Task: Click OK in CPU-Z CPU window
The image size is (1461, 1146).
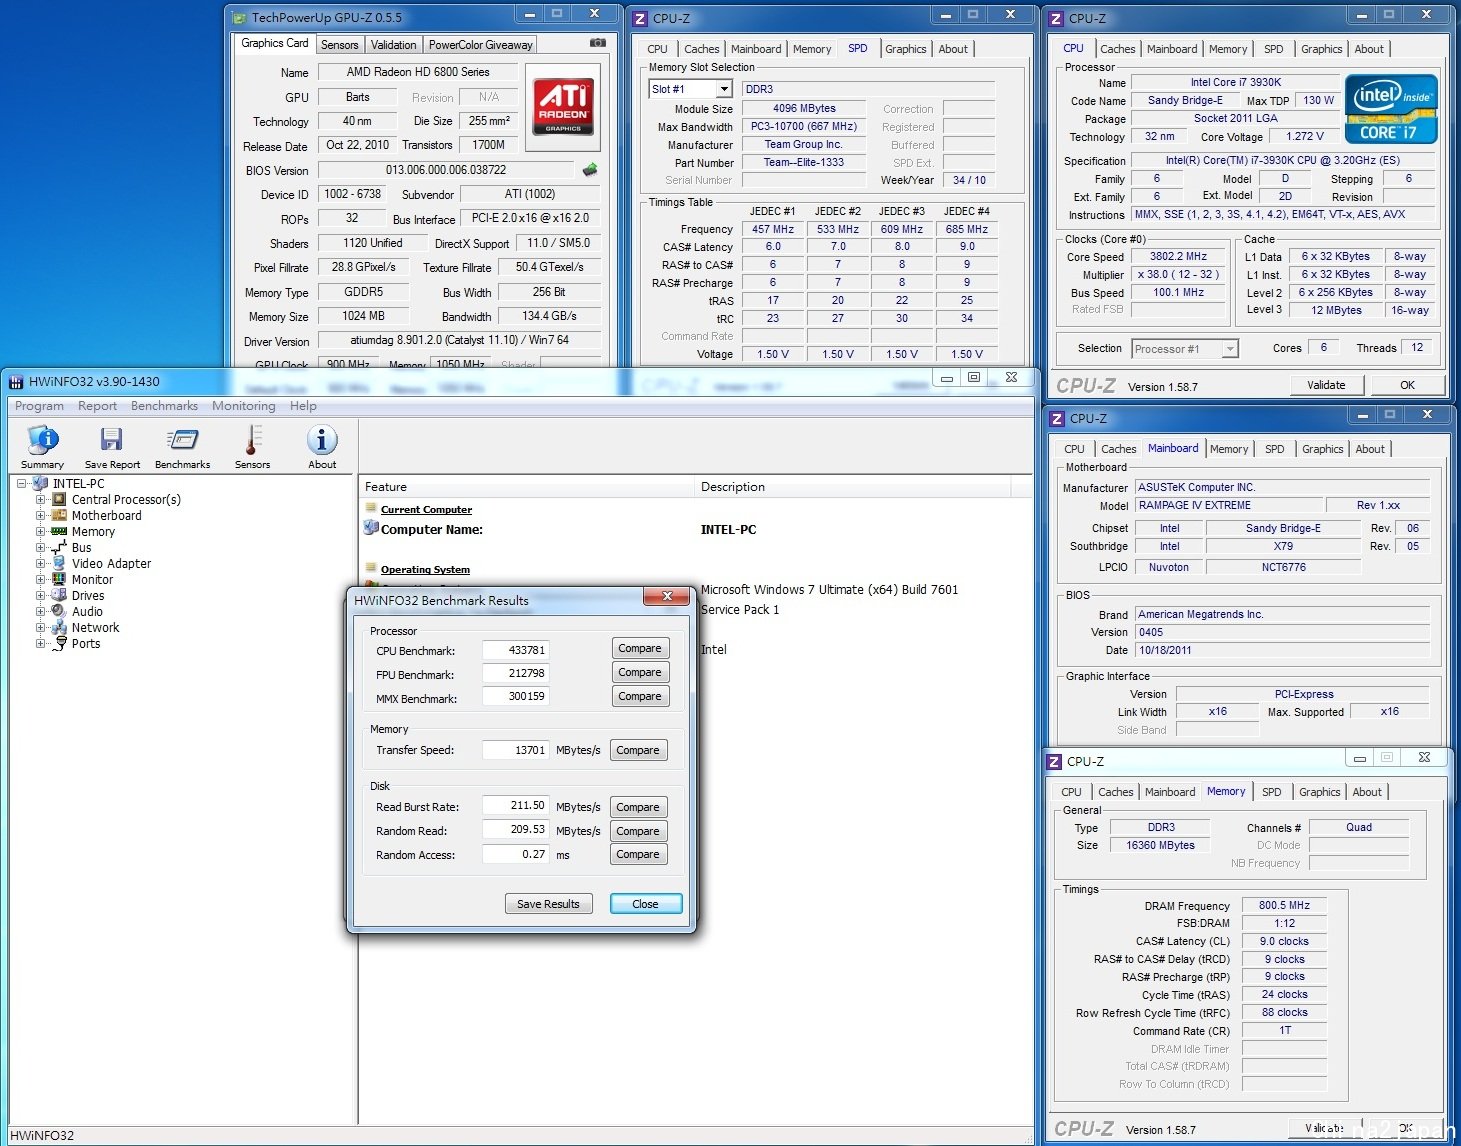Action: tap(1407, 385)
